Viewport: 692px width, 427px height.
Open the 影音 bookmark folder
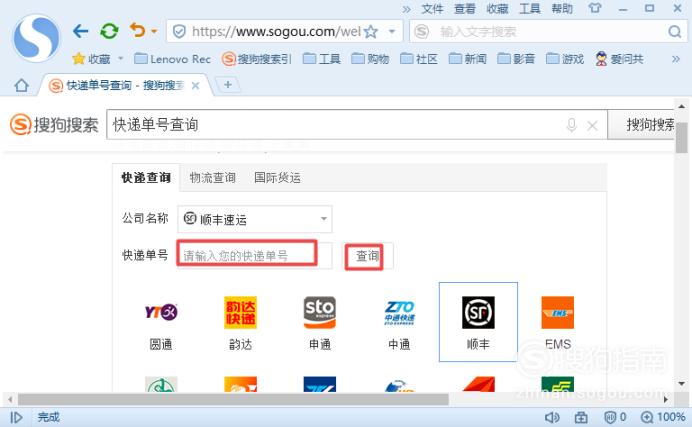(516, 59)
